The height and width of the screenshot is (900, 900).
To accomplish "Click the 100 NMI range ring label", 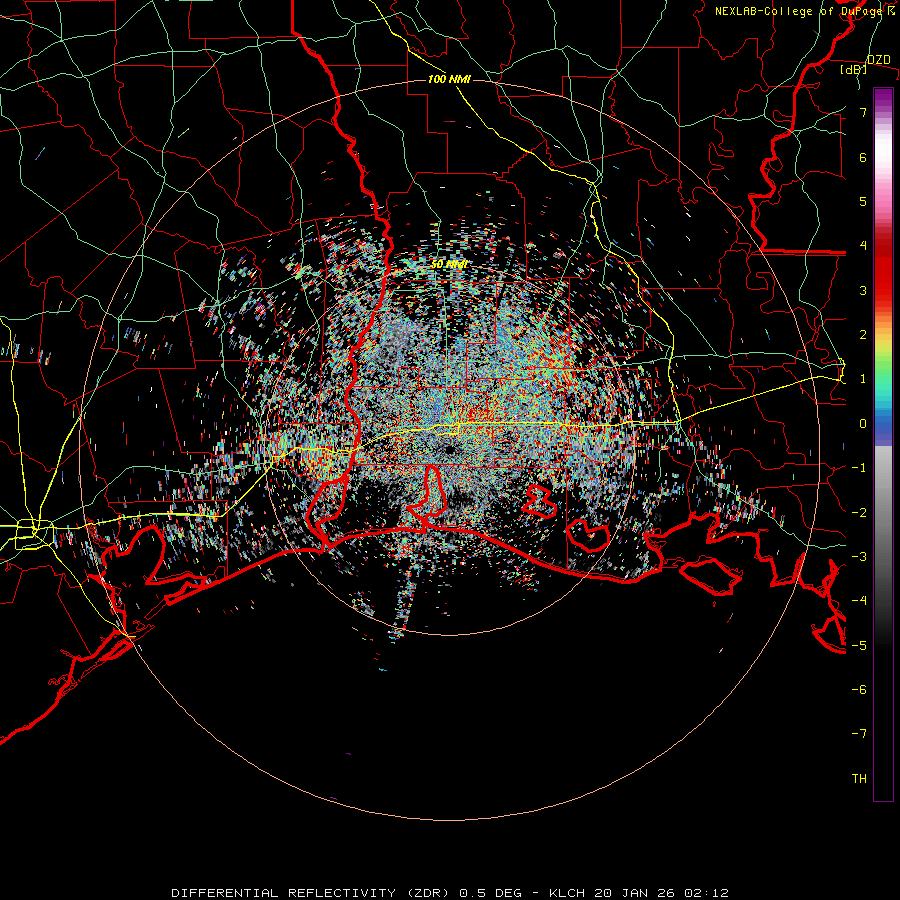I will coord(449,79).
